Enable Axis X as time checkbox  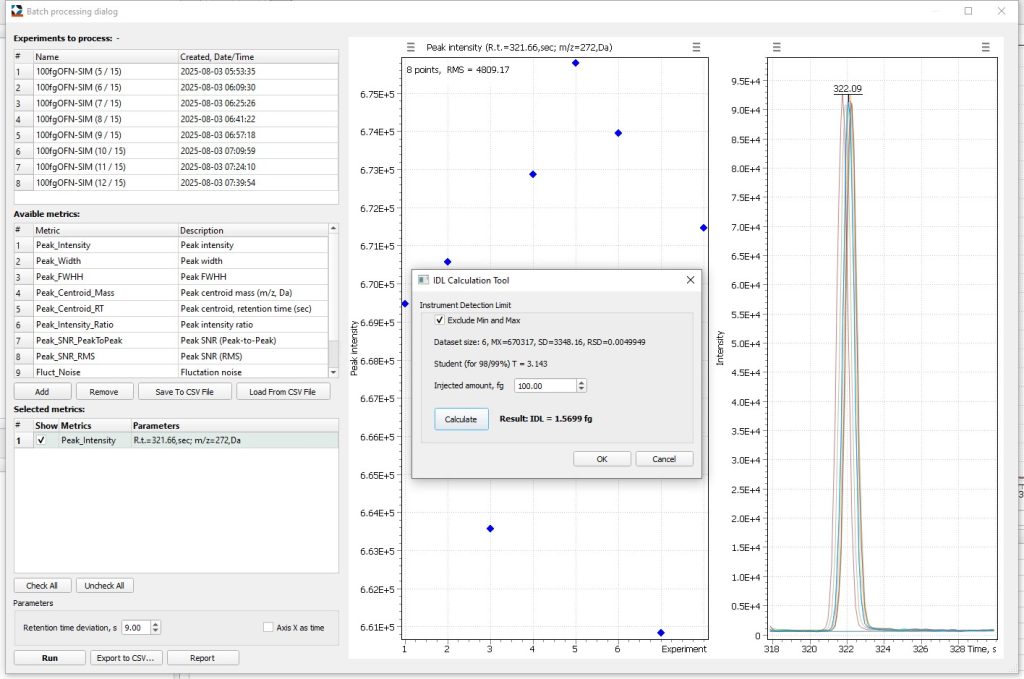268,627
